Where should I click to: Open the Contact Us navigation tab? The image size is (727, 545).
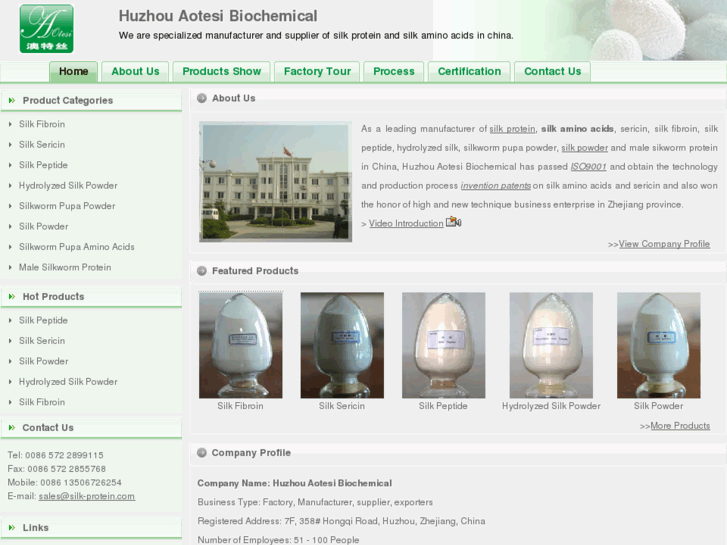tap(552, 71)
